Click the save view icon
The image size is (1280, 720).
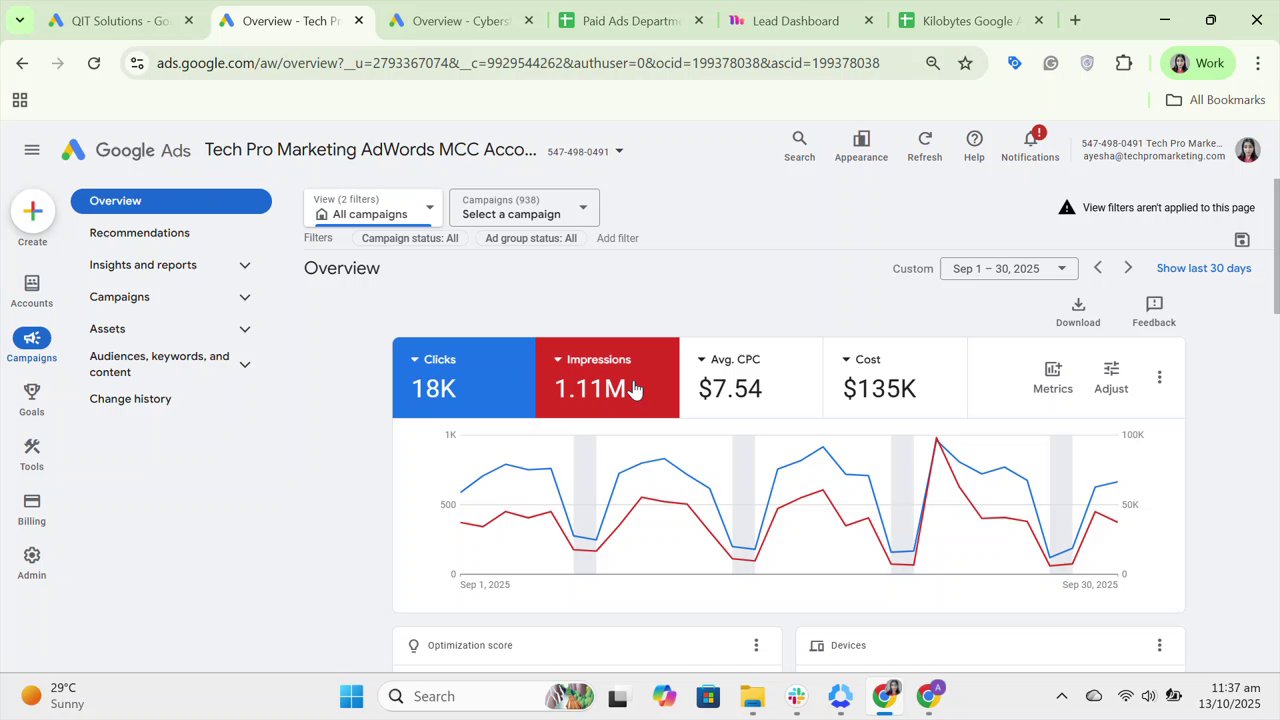tap(1242, 240)
